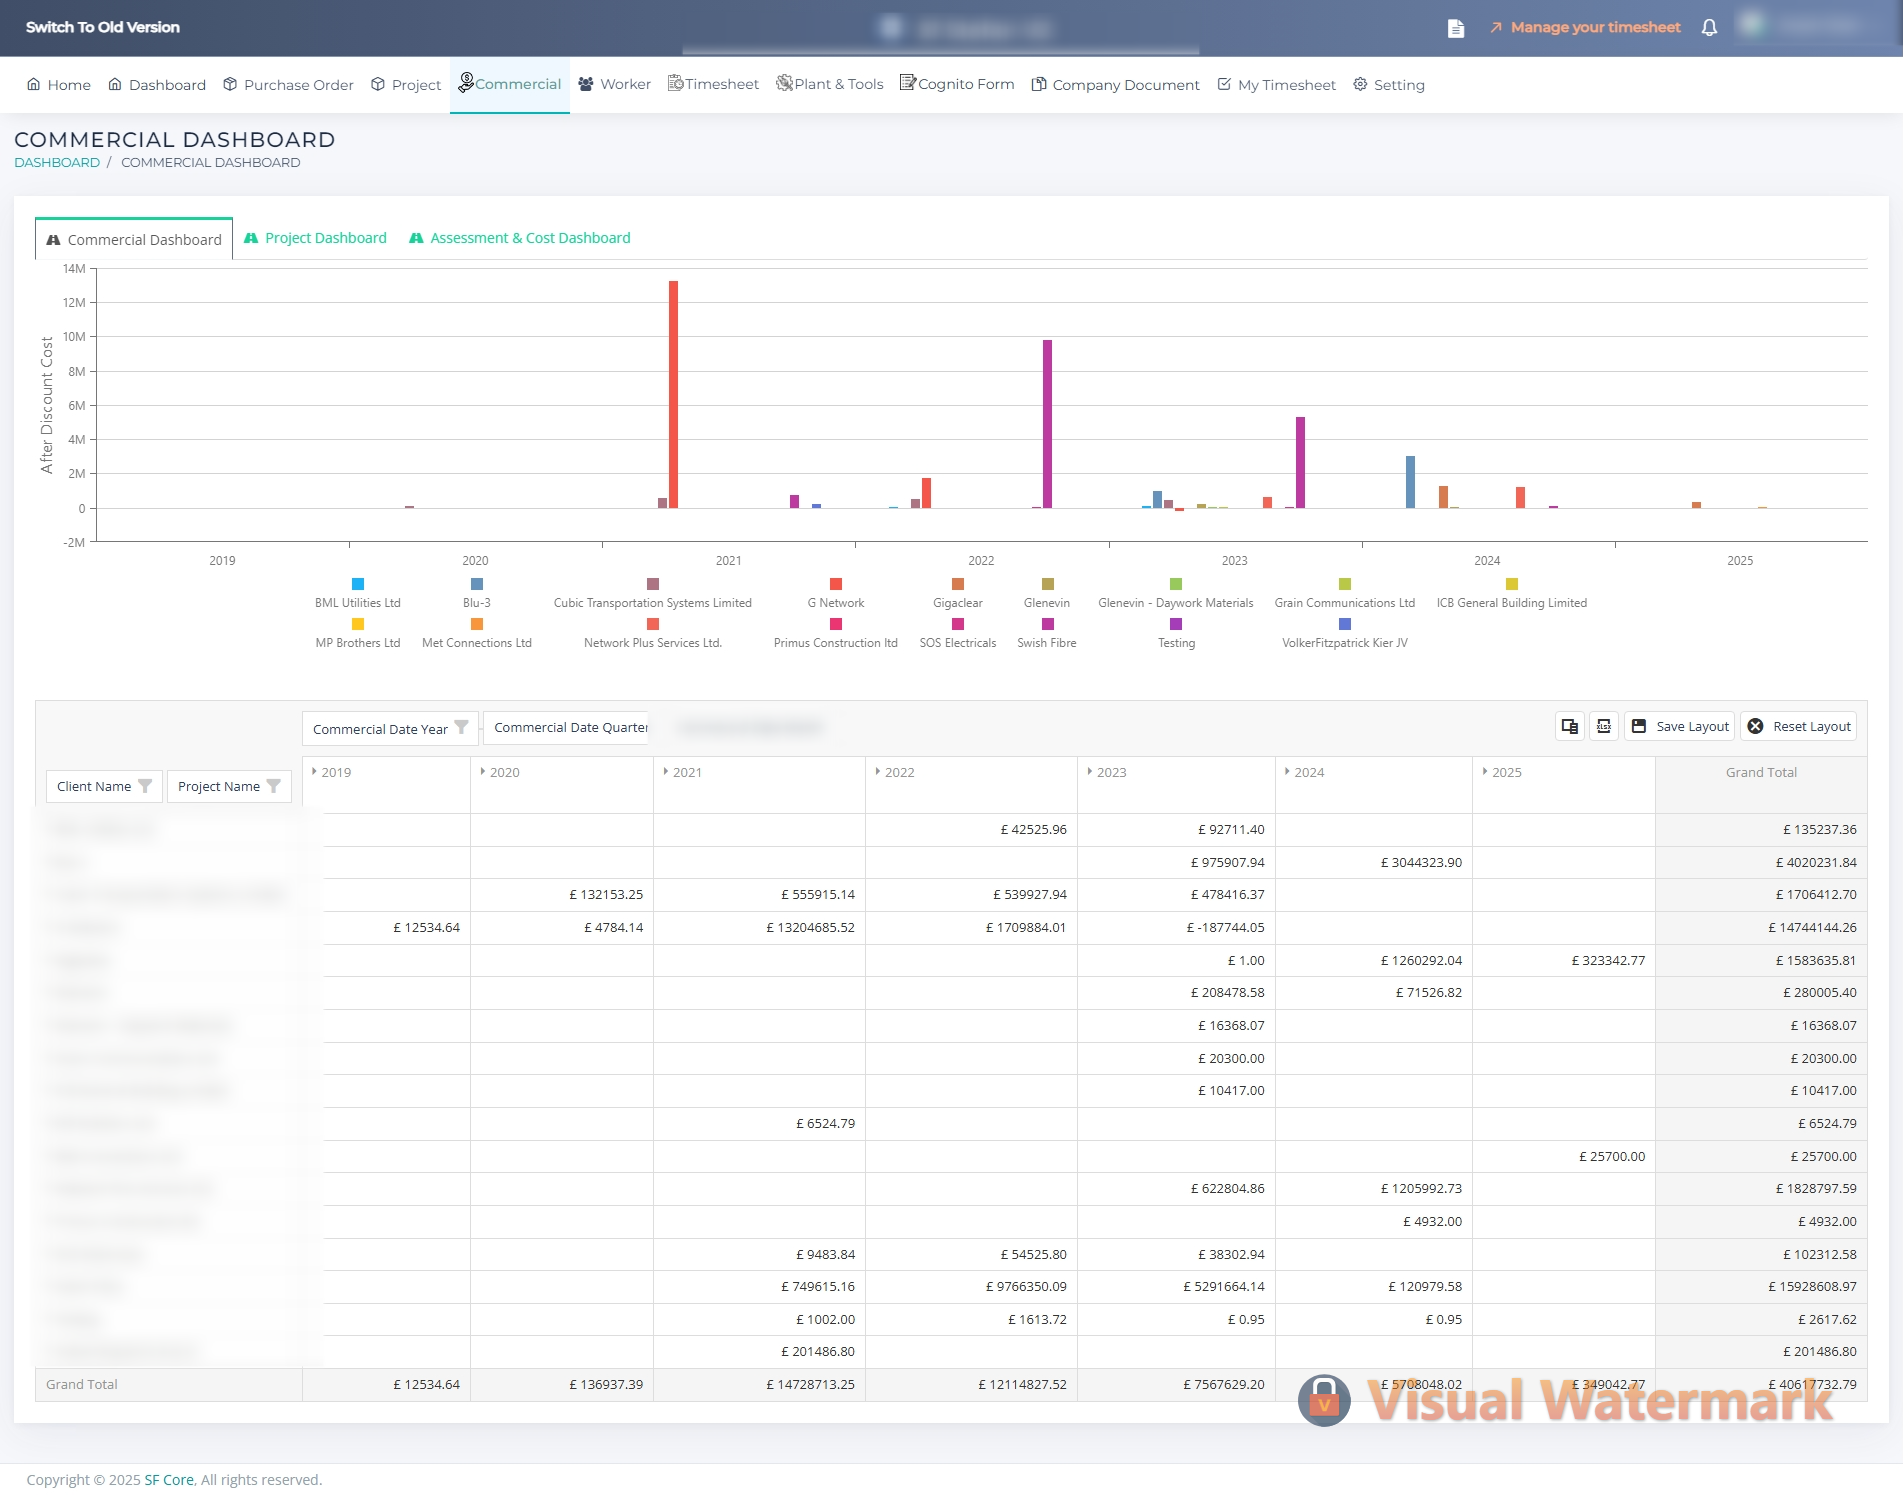Expand the 2021 year column
The height and width of the screenshot is (1495, 1903).
[x=666, y=772]
